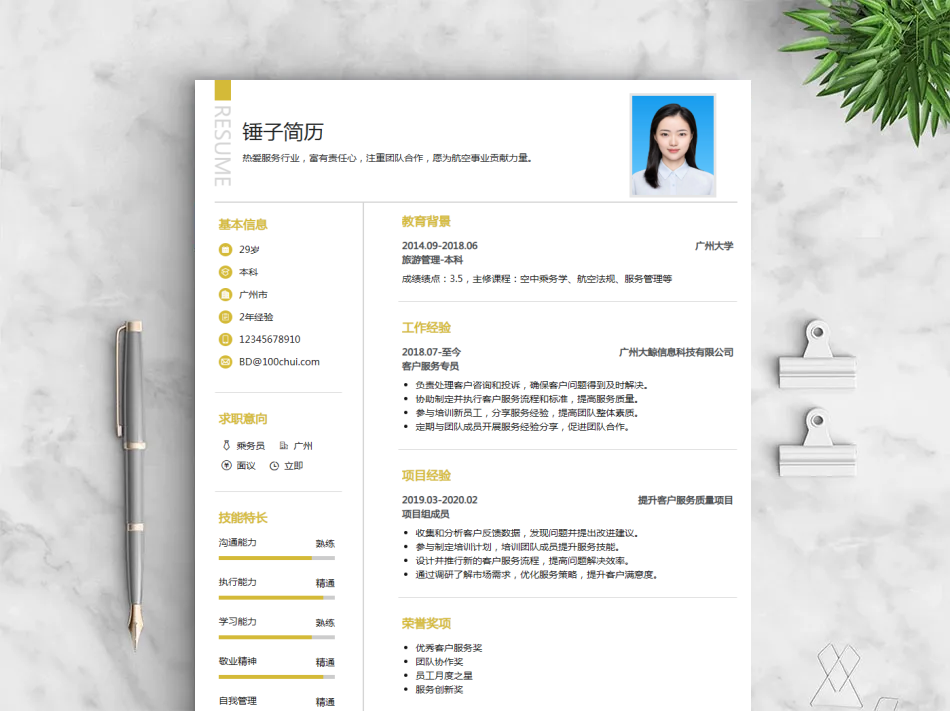Click the vertical RESUME label
950x711 pixels.
click(x=222, y=146)
